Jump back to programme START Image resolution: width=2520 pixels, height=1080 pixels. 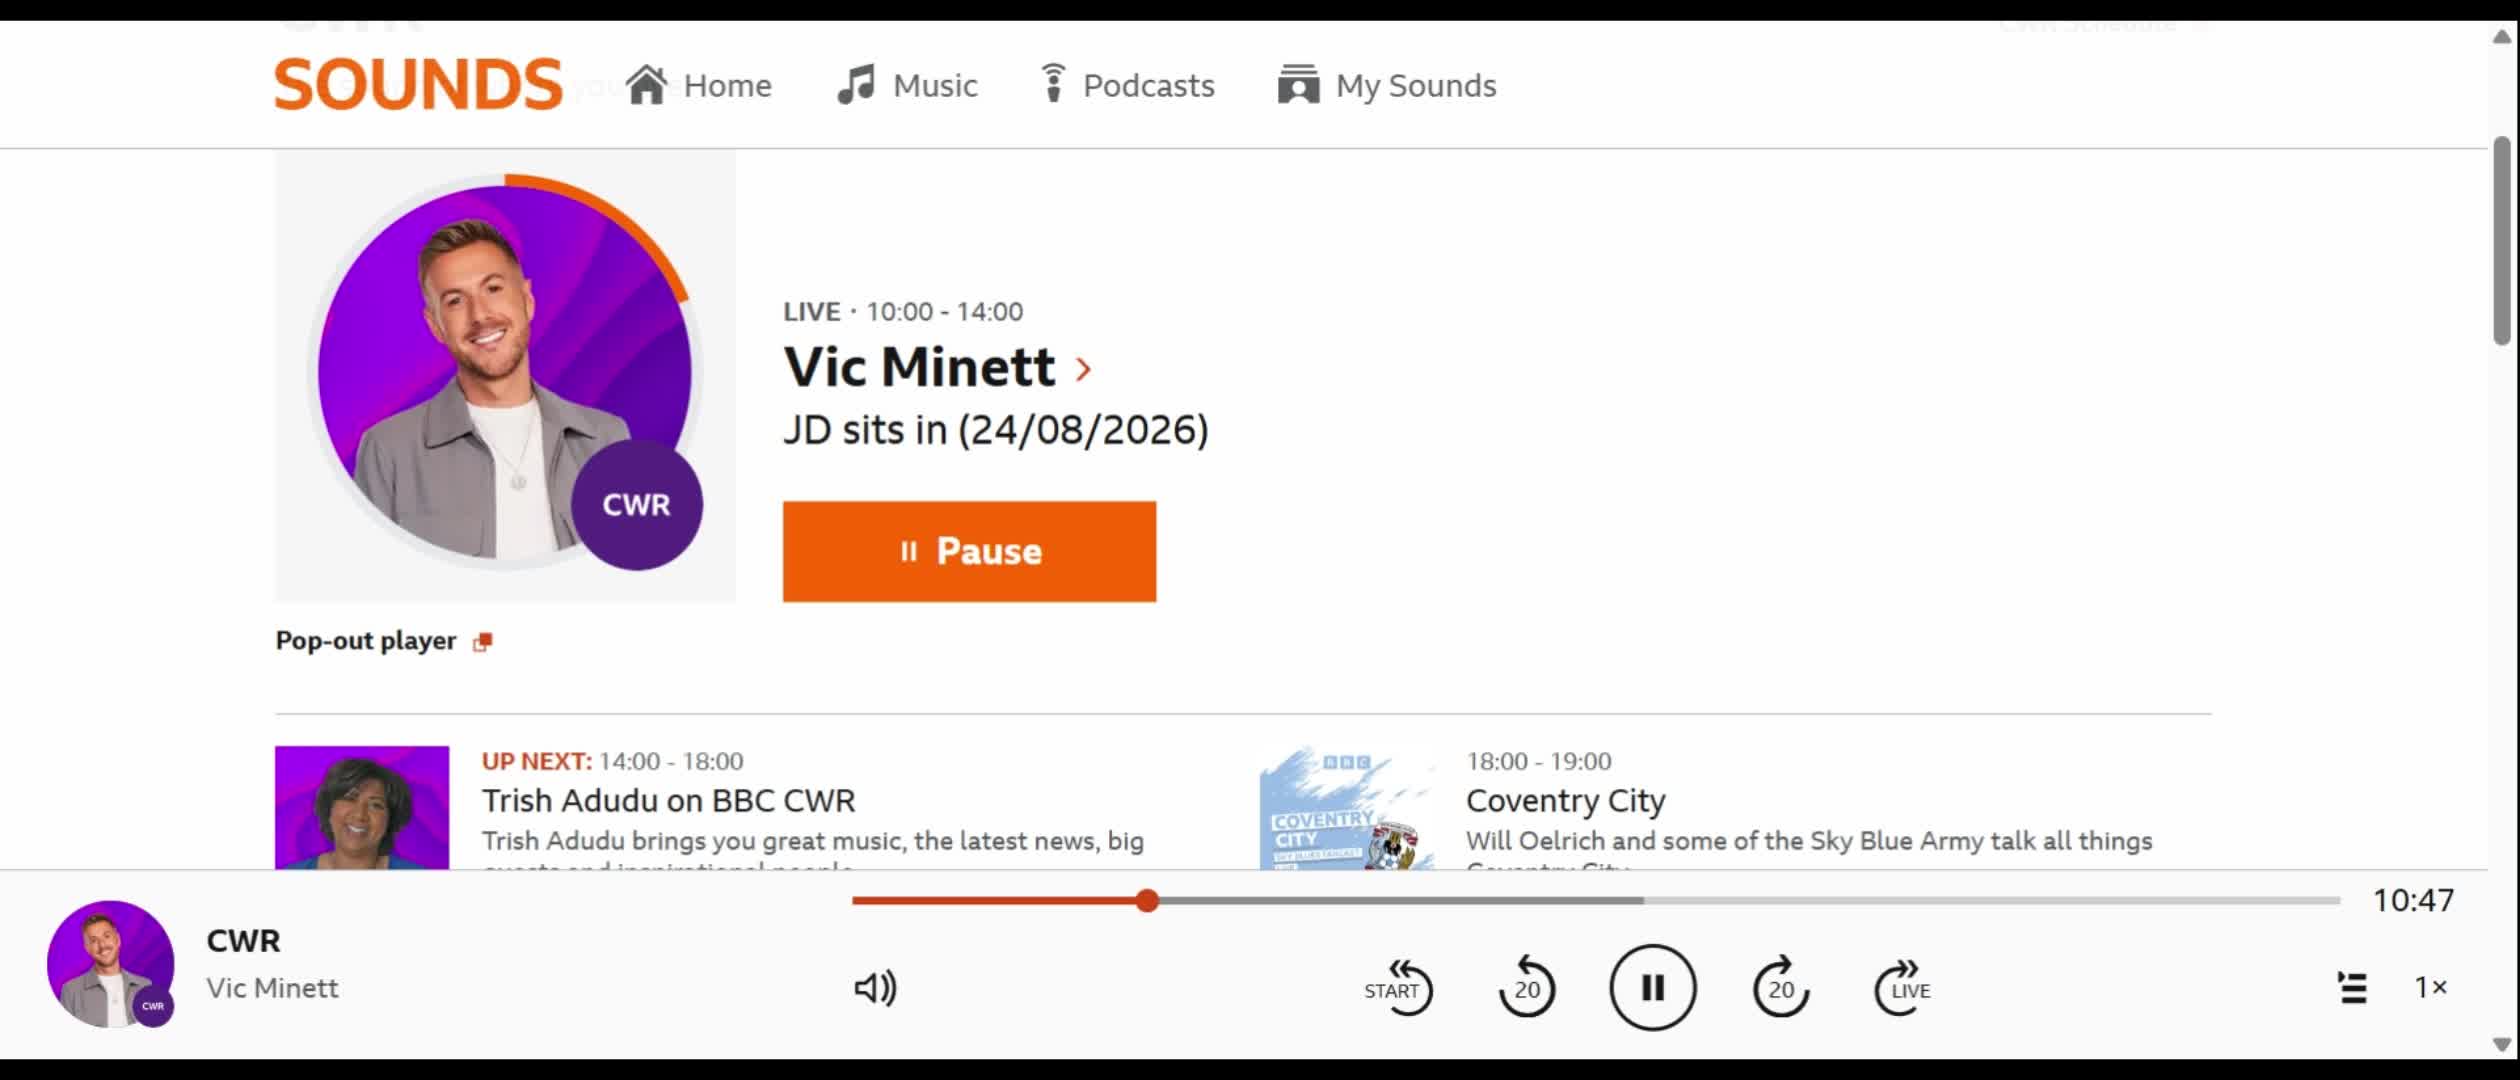pos(1398,988)
